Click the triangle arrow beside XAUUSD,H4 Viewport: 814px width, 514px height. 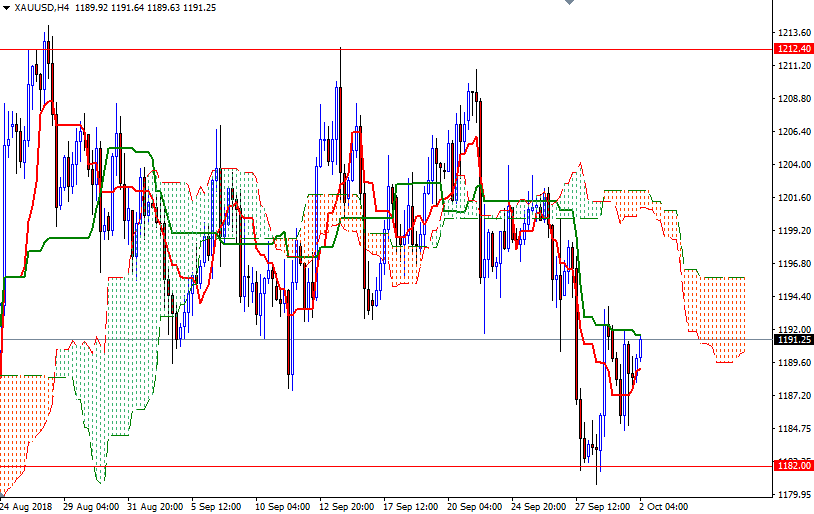(7, 7)
